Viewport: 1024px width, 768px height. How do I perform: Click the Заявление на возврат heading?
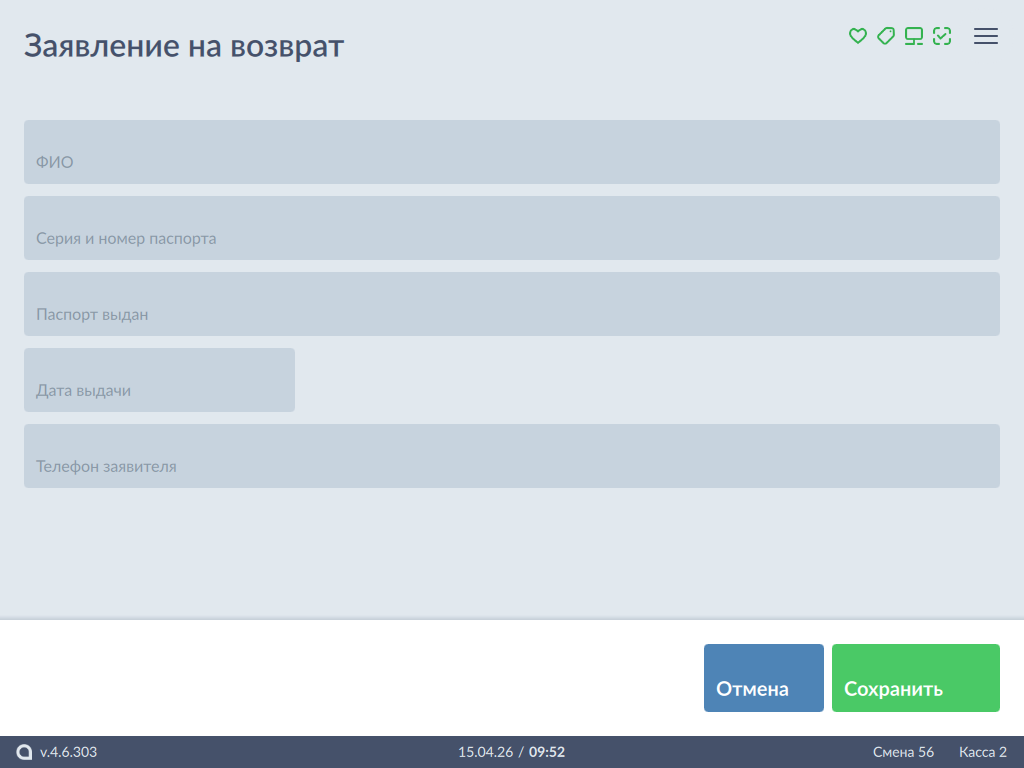pyautogui.click(x=184, y=46)
